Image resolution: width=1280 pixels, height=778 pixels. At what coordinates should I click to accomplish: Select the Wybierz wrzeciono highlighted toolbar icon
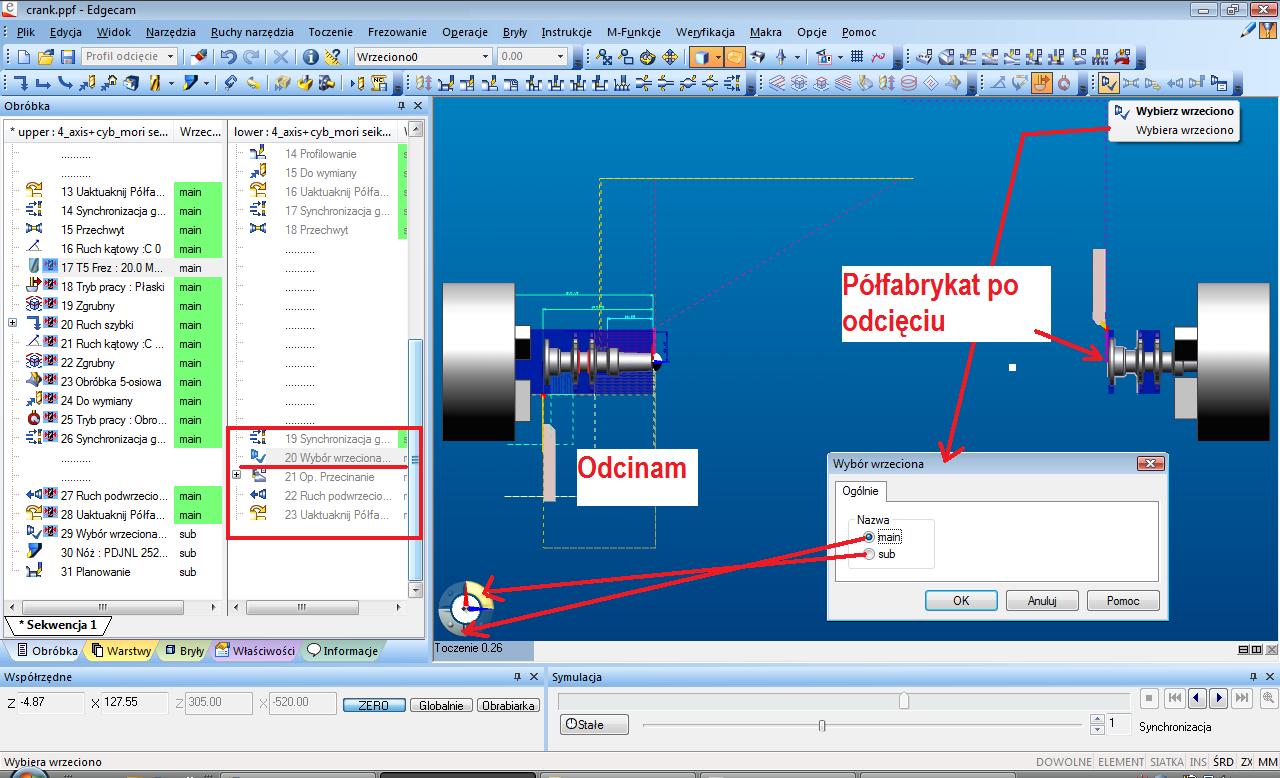pyautogui.click(x=1109, y=83)
